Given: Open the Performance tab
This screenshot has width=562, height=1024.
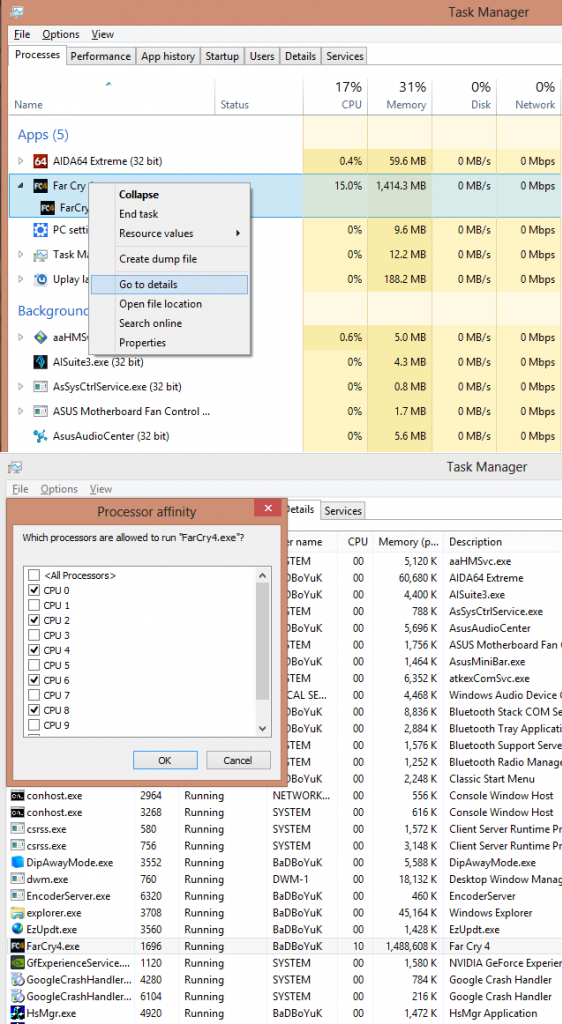Looking at the screenshot, I should [101, 56].
